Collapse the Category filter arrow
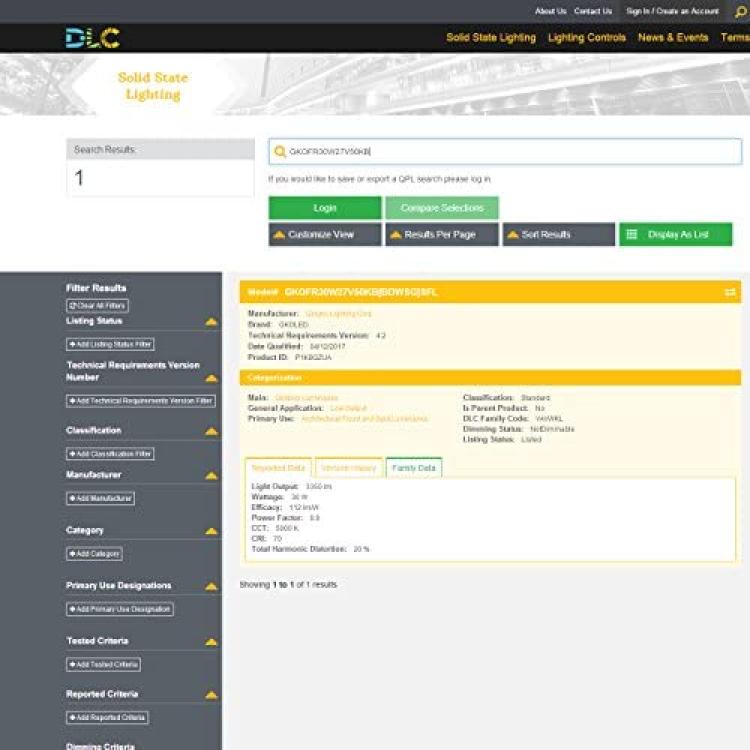The width and height of the screenshot is (750, 750). 211,531
